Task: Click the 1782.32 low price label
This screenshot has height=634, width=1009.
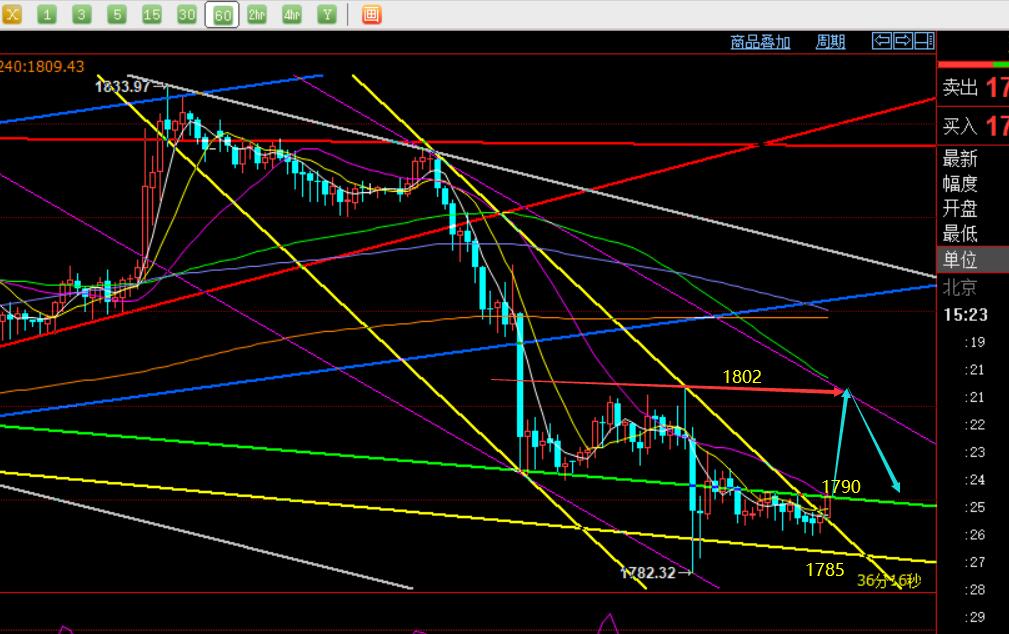Action: click(648, 572)
